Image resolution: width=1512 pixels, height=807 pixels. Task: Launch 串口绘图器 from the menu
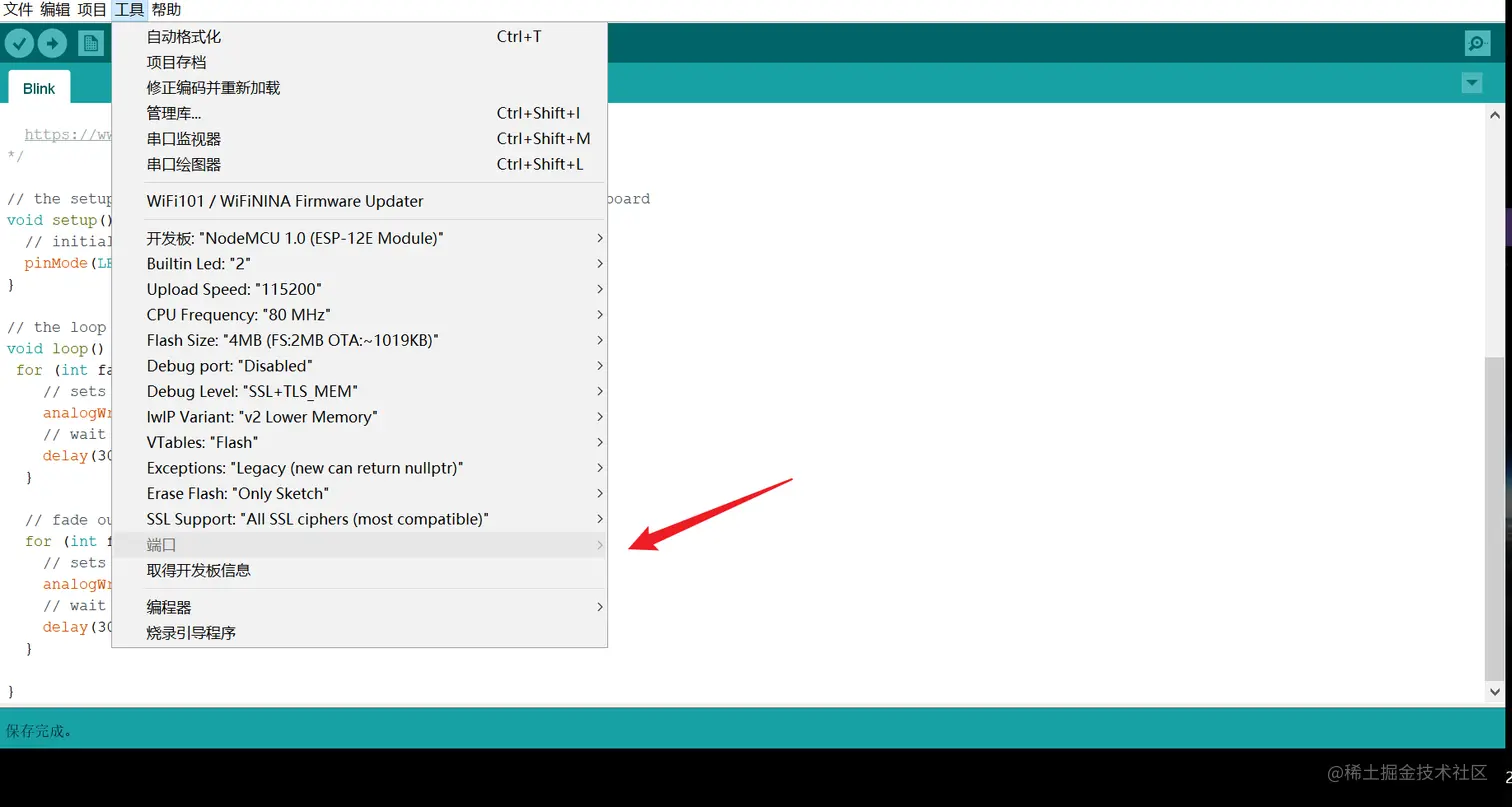359,165
